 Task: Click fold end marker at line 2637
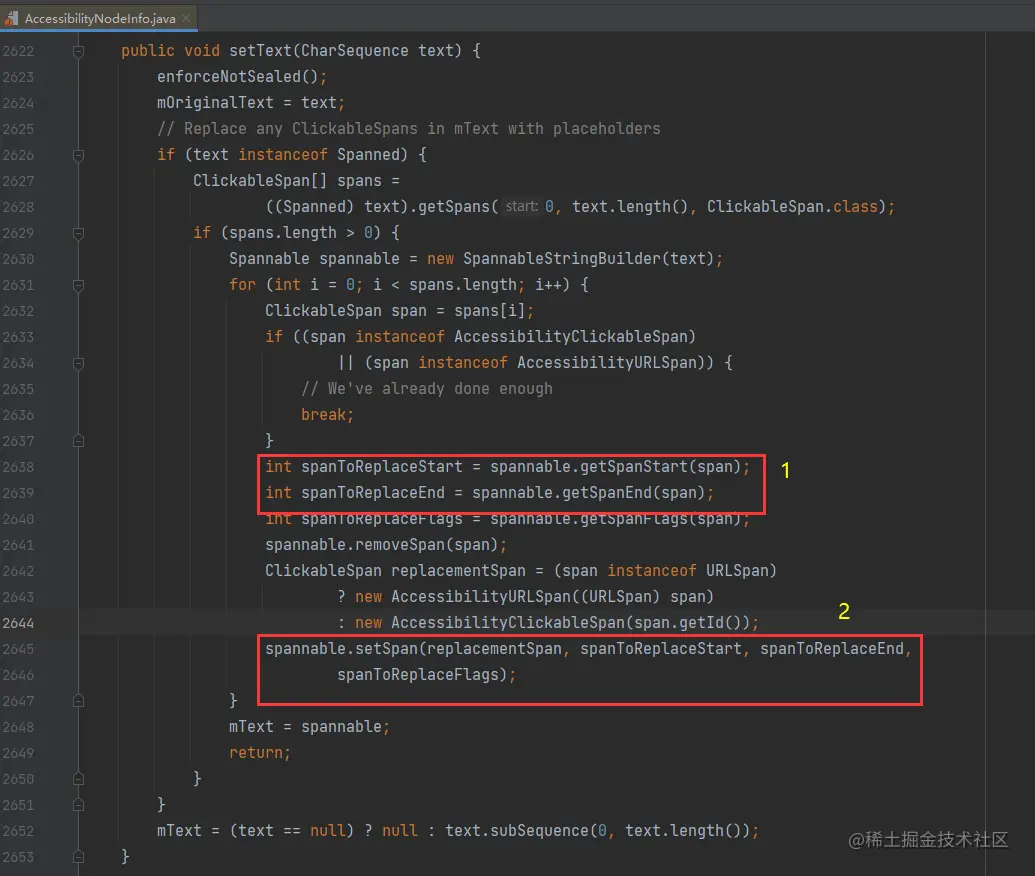tap(78, 441)
